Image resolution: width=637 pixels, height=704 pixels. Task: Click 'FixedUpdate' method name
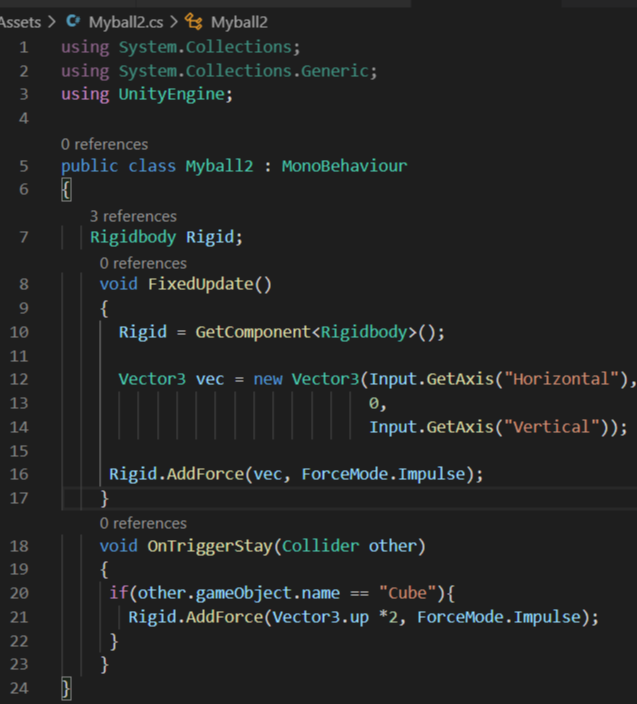pos(201,284)
